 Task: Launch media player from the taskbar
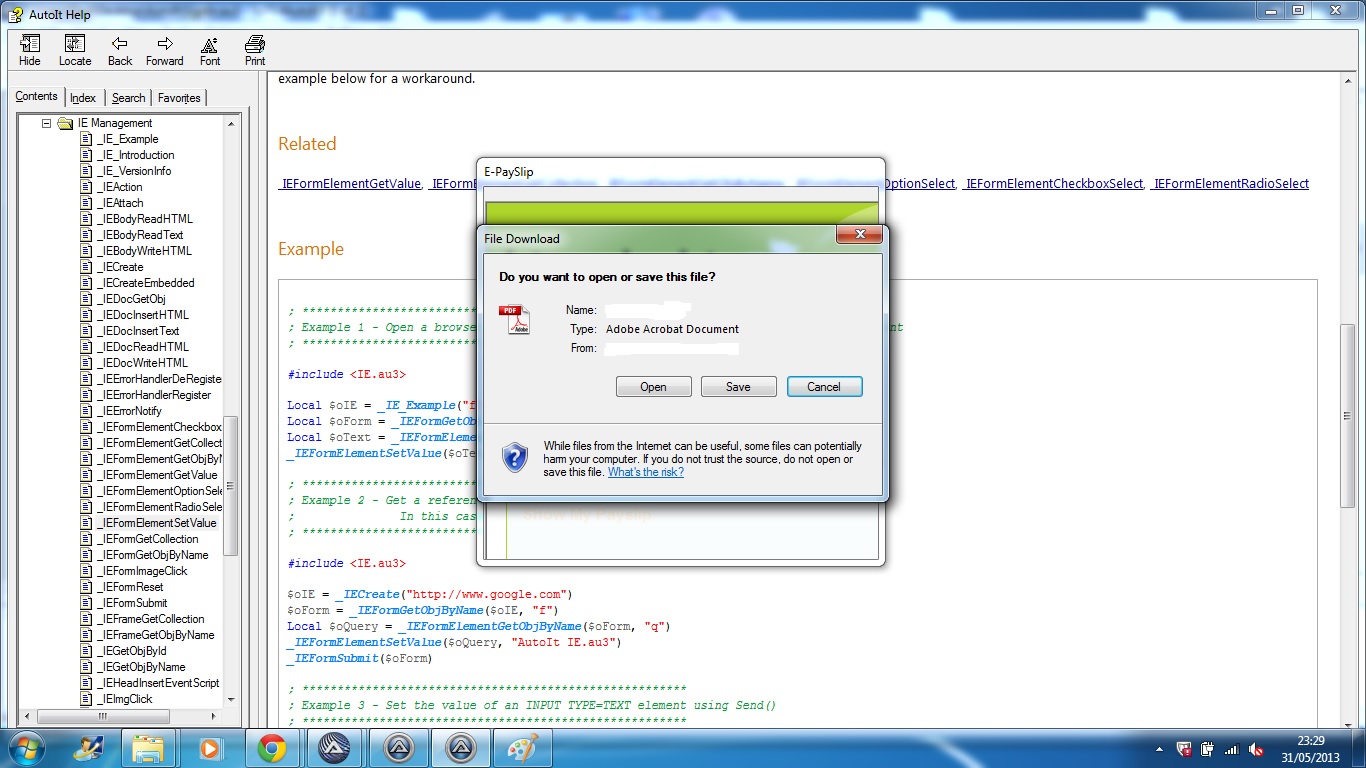210,748
